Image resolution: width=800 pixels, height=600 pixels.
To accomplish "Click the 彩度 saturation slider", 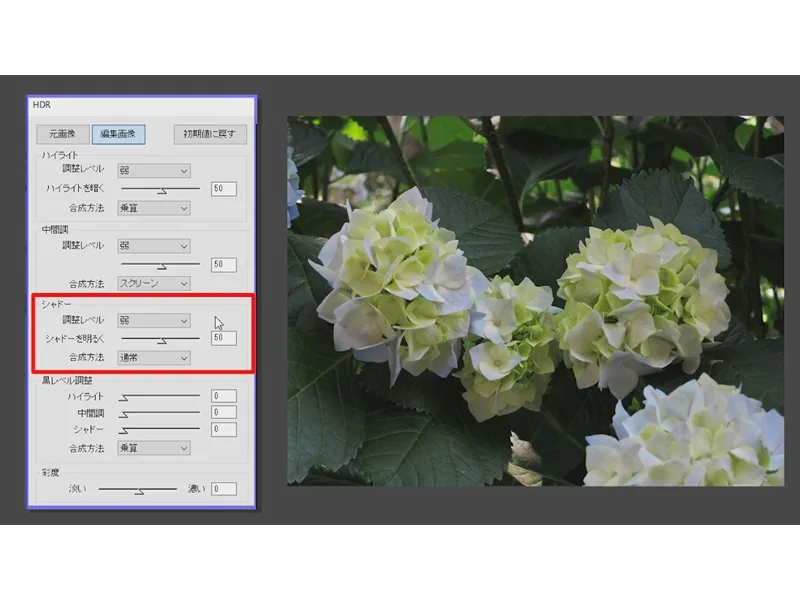I will click(x=138, y=489).
